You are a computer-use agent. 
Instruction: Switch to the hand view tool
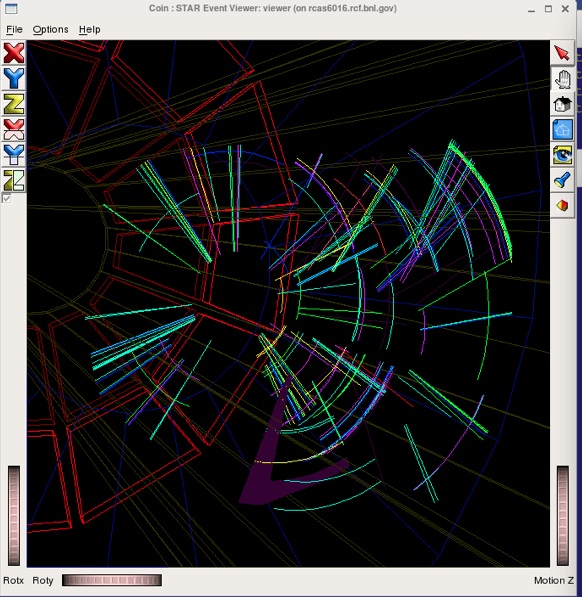pyautogui.click(x=562, y=79)
